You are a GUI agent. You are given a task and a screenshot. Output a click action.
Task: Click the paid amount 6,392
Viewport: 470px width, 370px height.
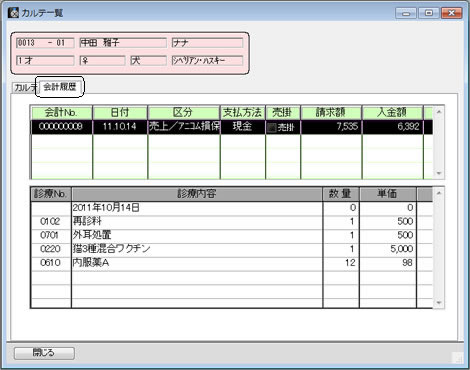coord(392,127)
